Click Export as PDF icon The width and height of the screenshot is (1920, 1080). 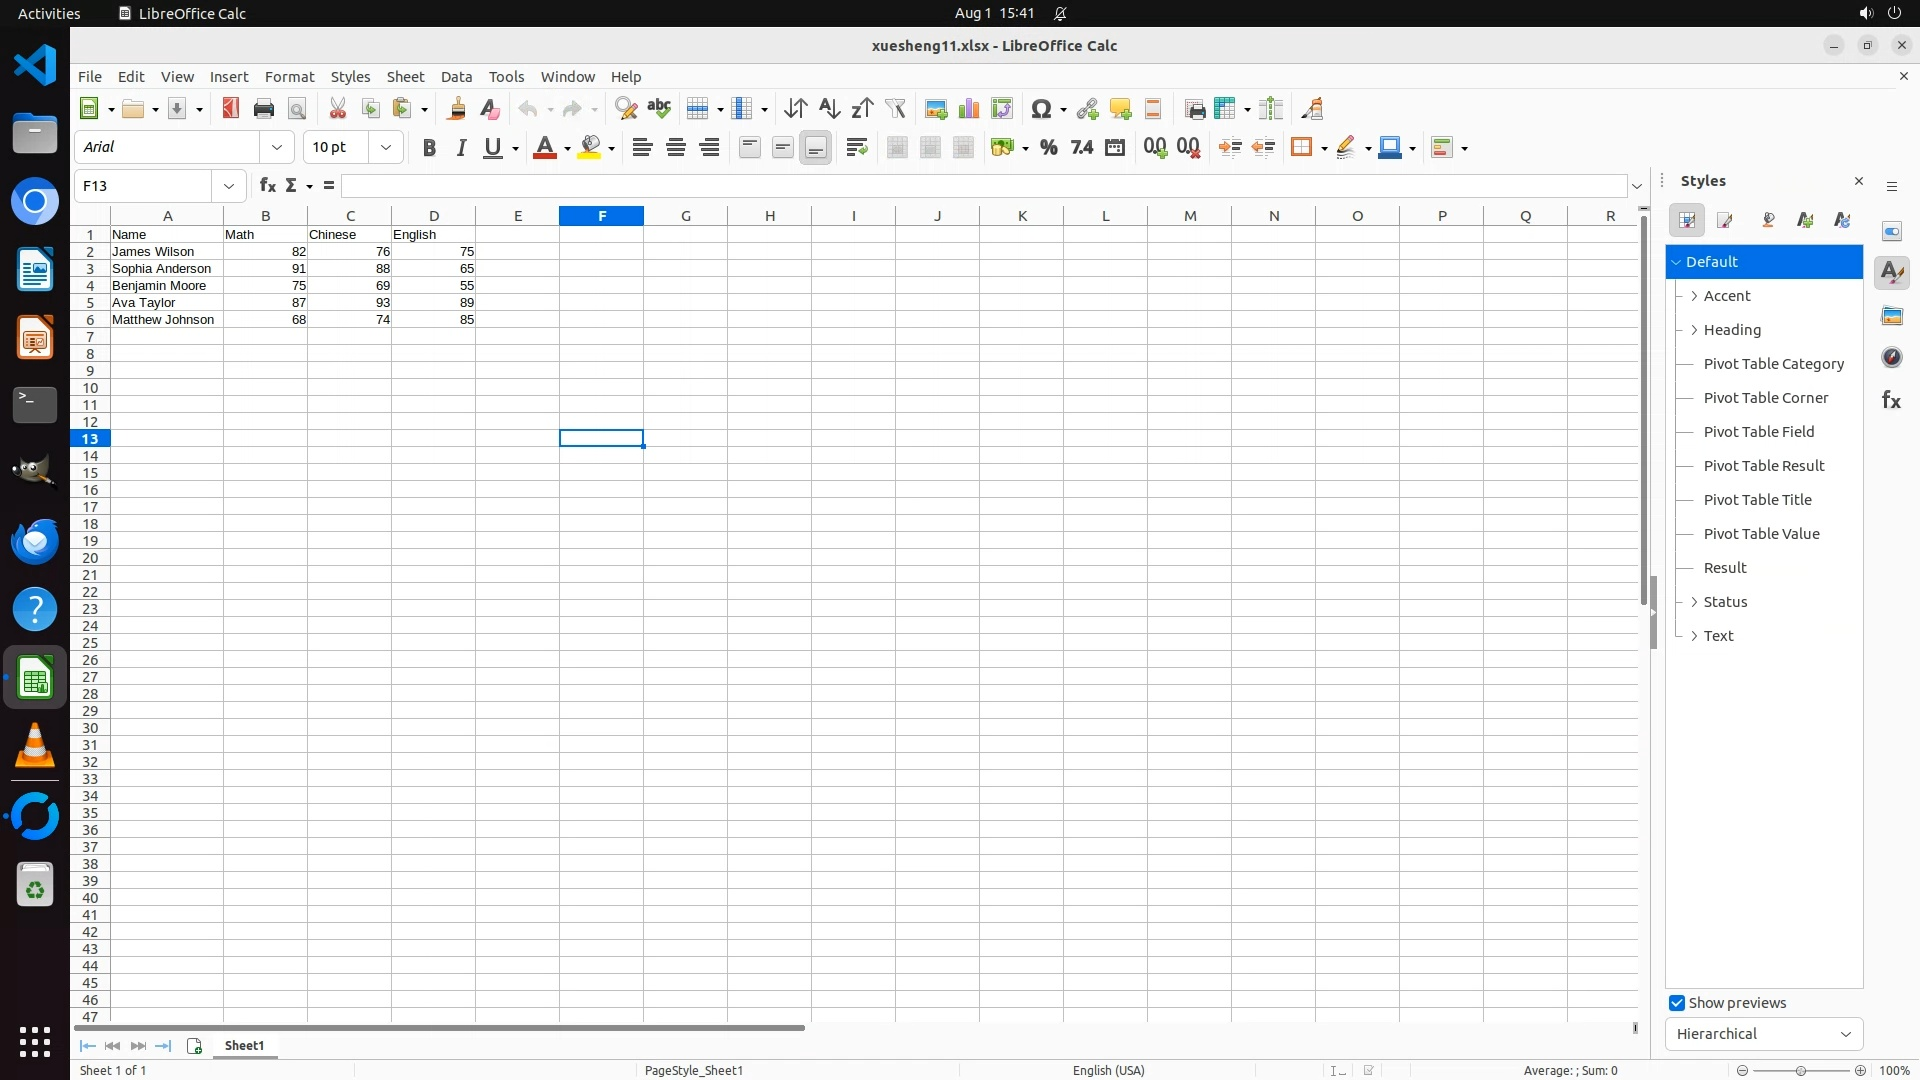231,109
